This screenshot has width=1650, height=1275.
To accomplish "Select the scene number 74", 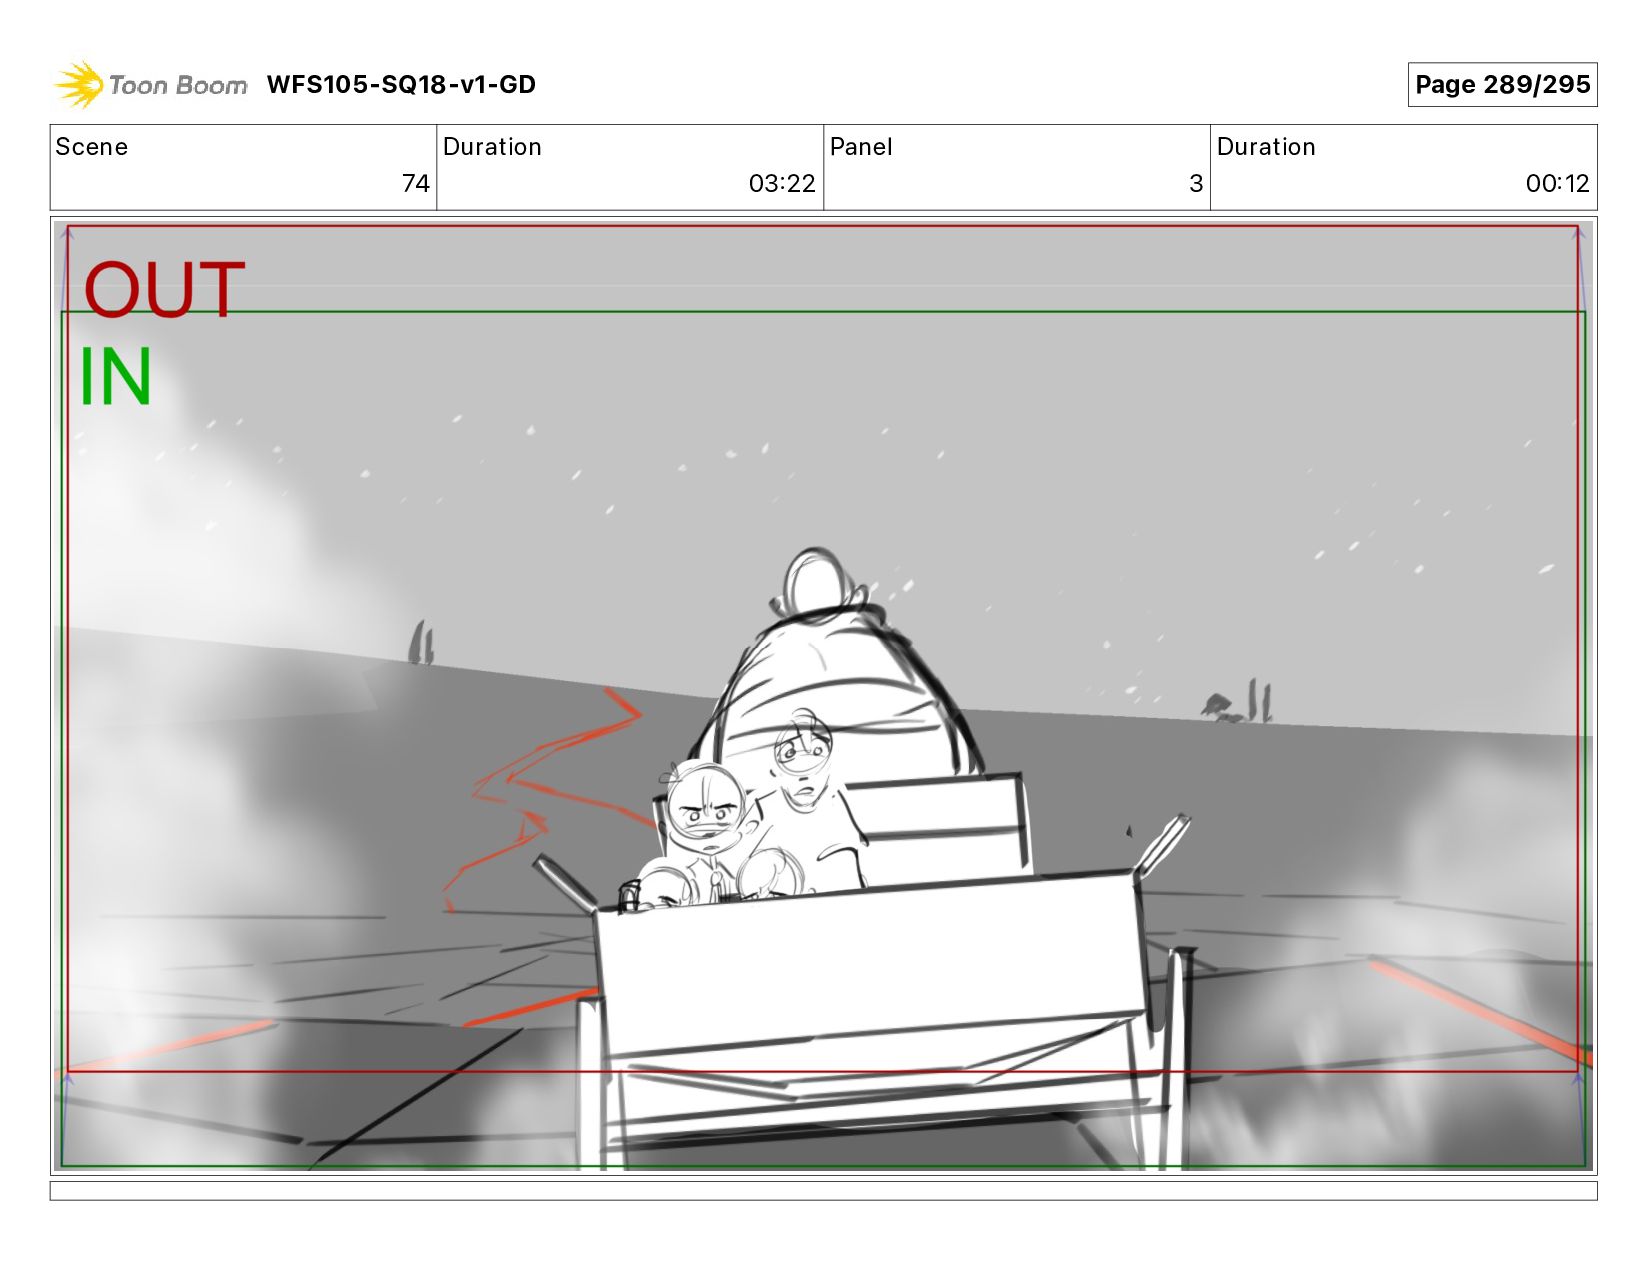I will [415, 183].
